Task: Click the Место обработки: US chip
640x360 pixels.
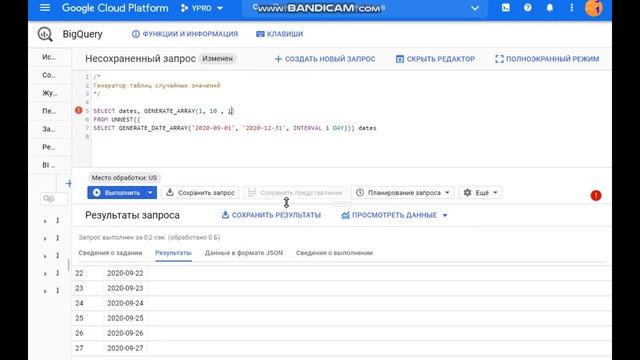Action: pyautogui.click(x=124, y=178)
